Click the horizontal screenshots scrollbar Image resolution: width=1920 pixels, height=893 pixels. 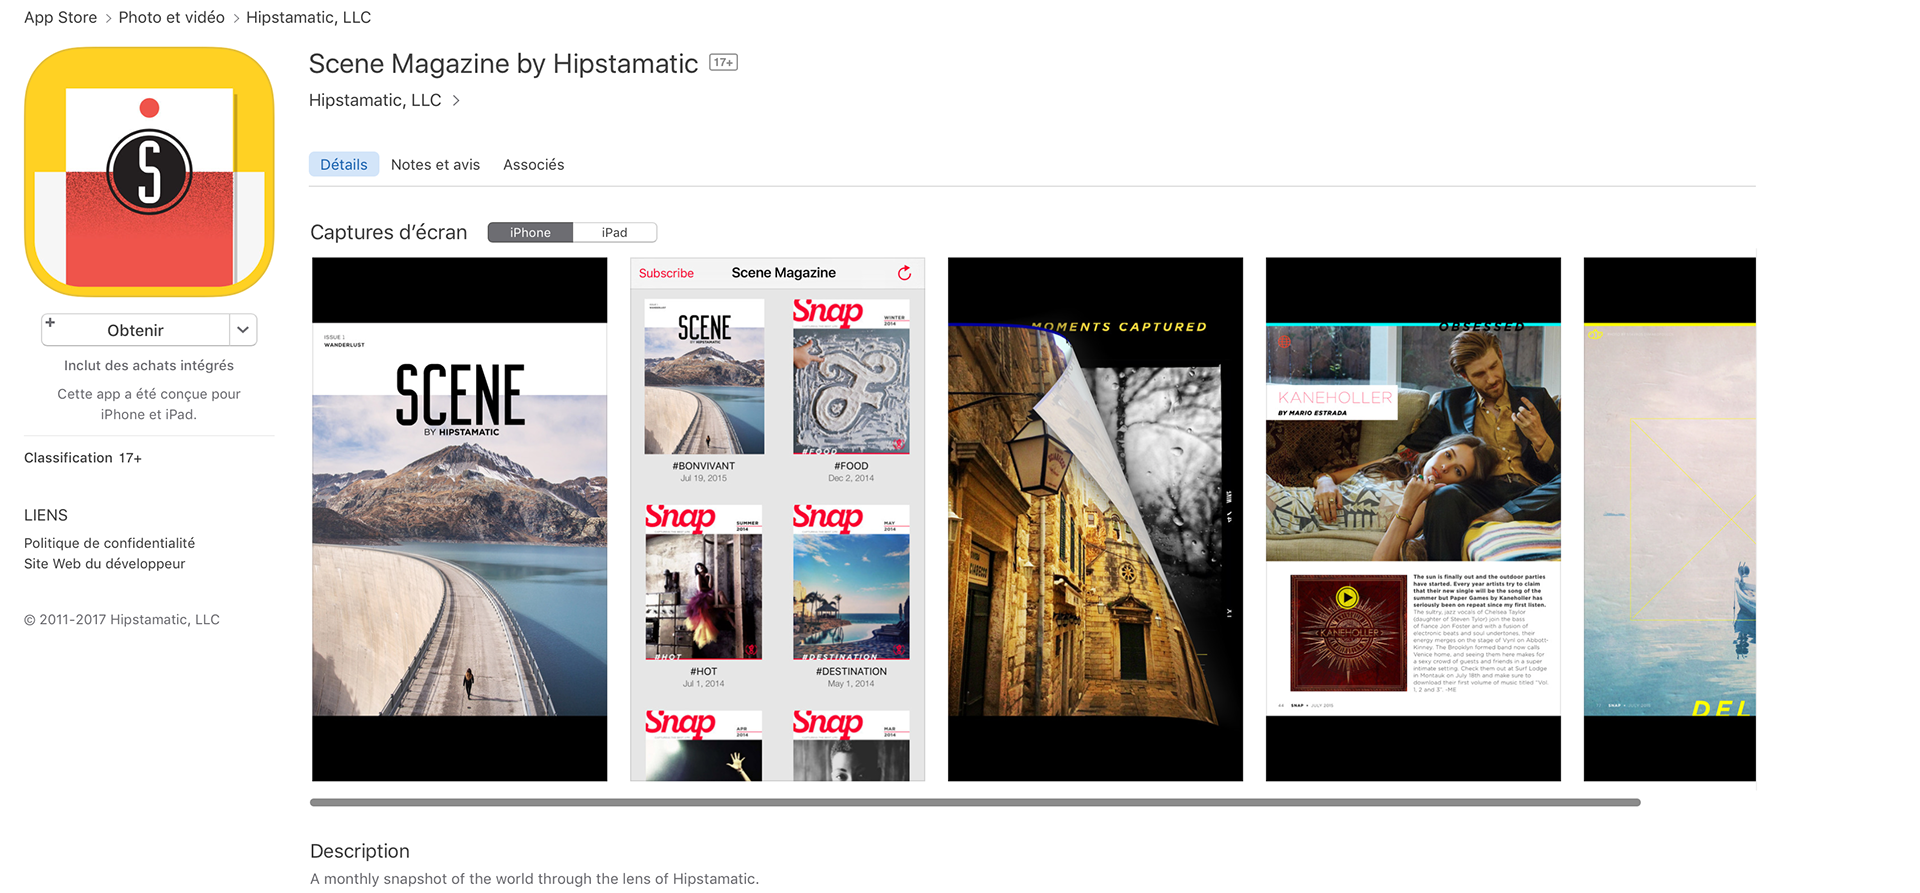click(975, 802)
